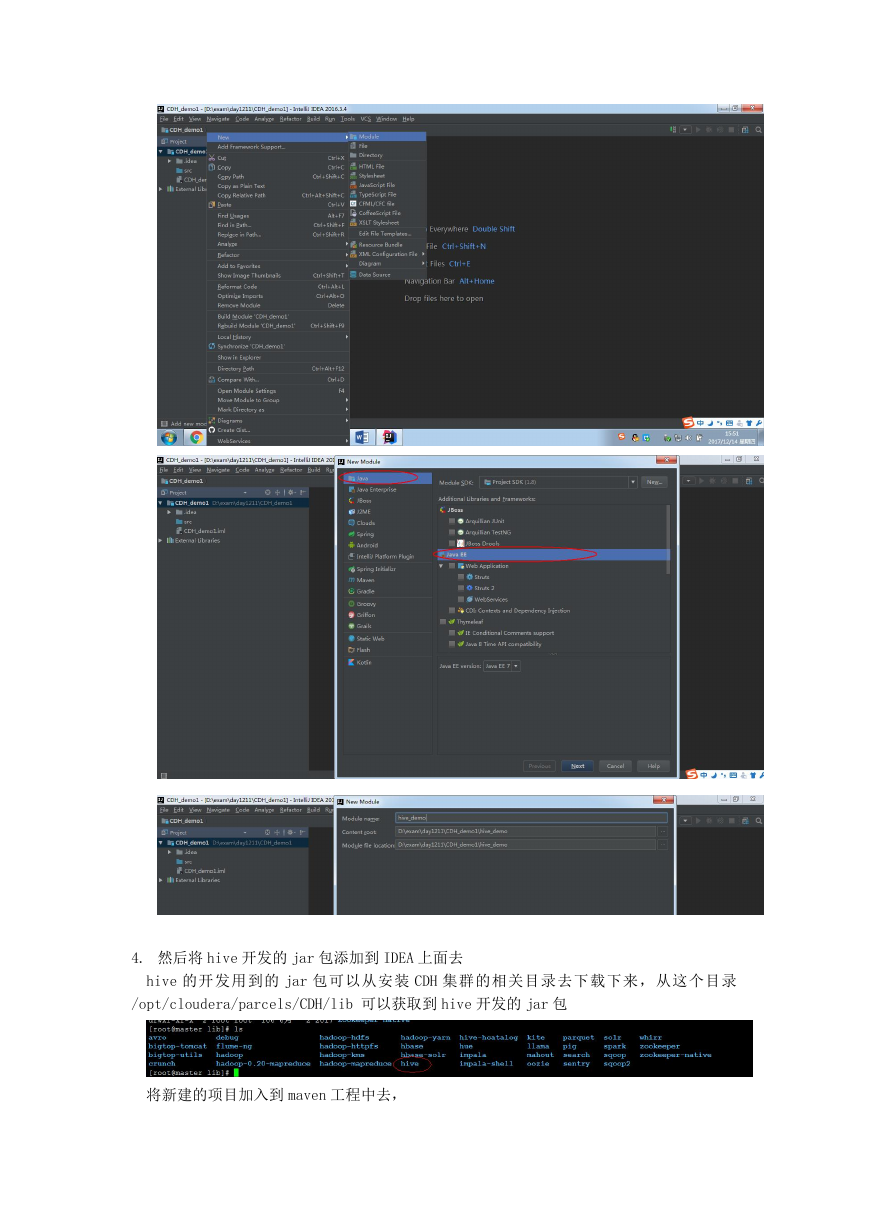Click the New... SDK button
Image resolution: width=869 pixels, height=1228 pixels.
tap(655, 482)
